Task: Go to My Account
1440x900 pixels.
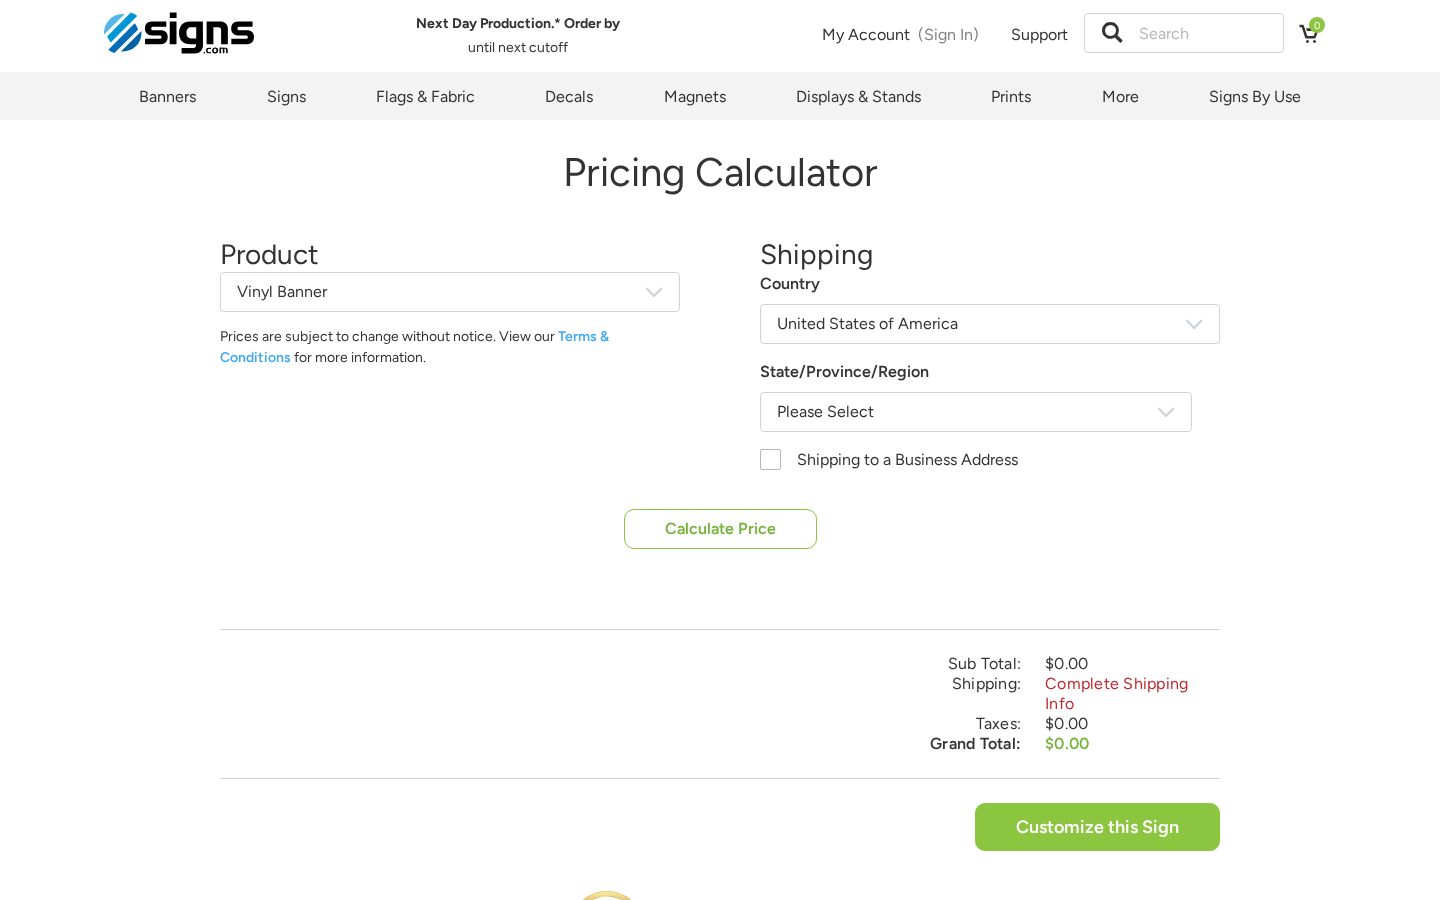Action: 866,35
